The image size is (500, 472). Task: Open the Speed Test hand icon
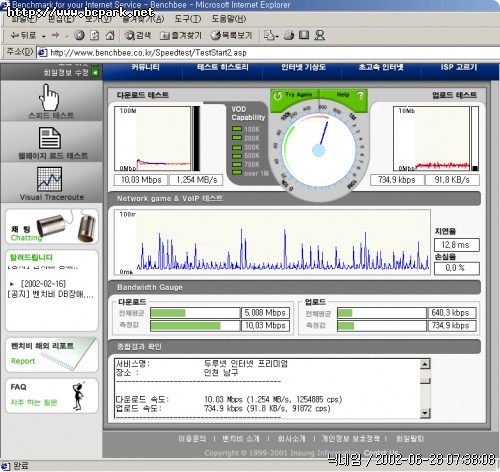(49, 97)
